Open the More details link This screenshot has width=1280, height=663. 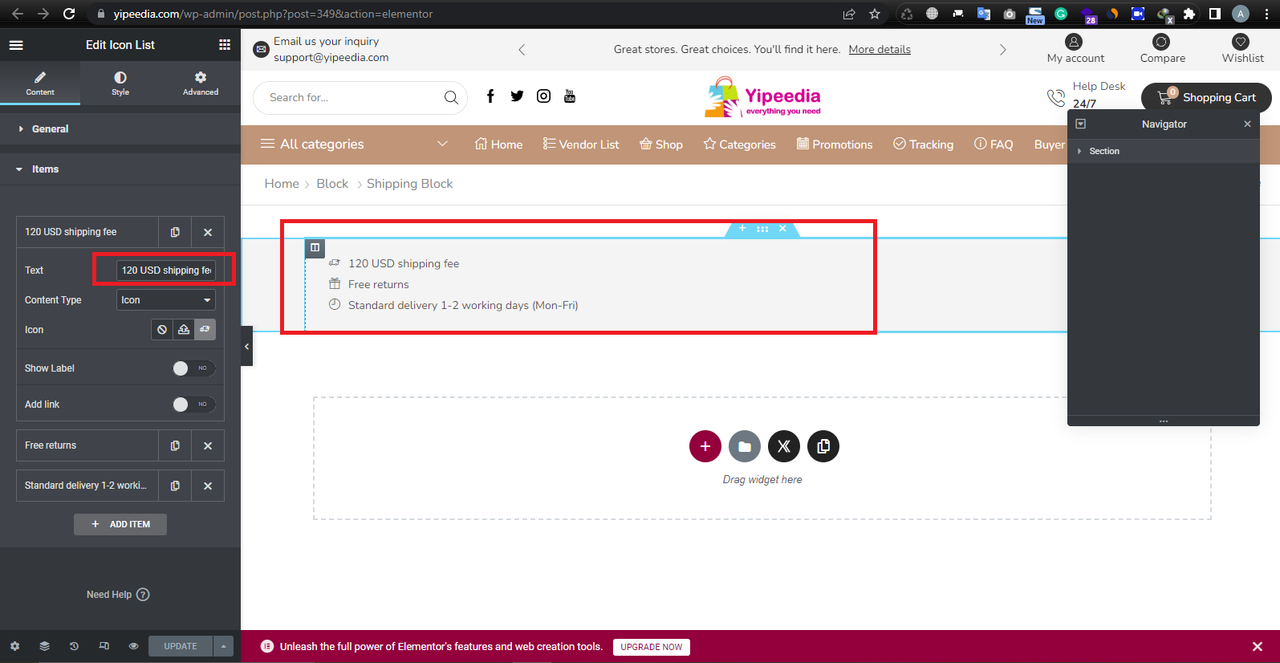[880, 49]
